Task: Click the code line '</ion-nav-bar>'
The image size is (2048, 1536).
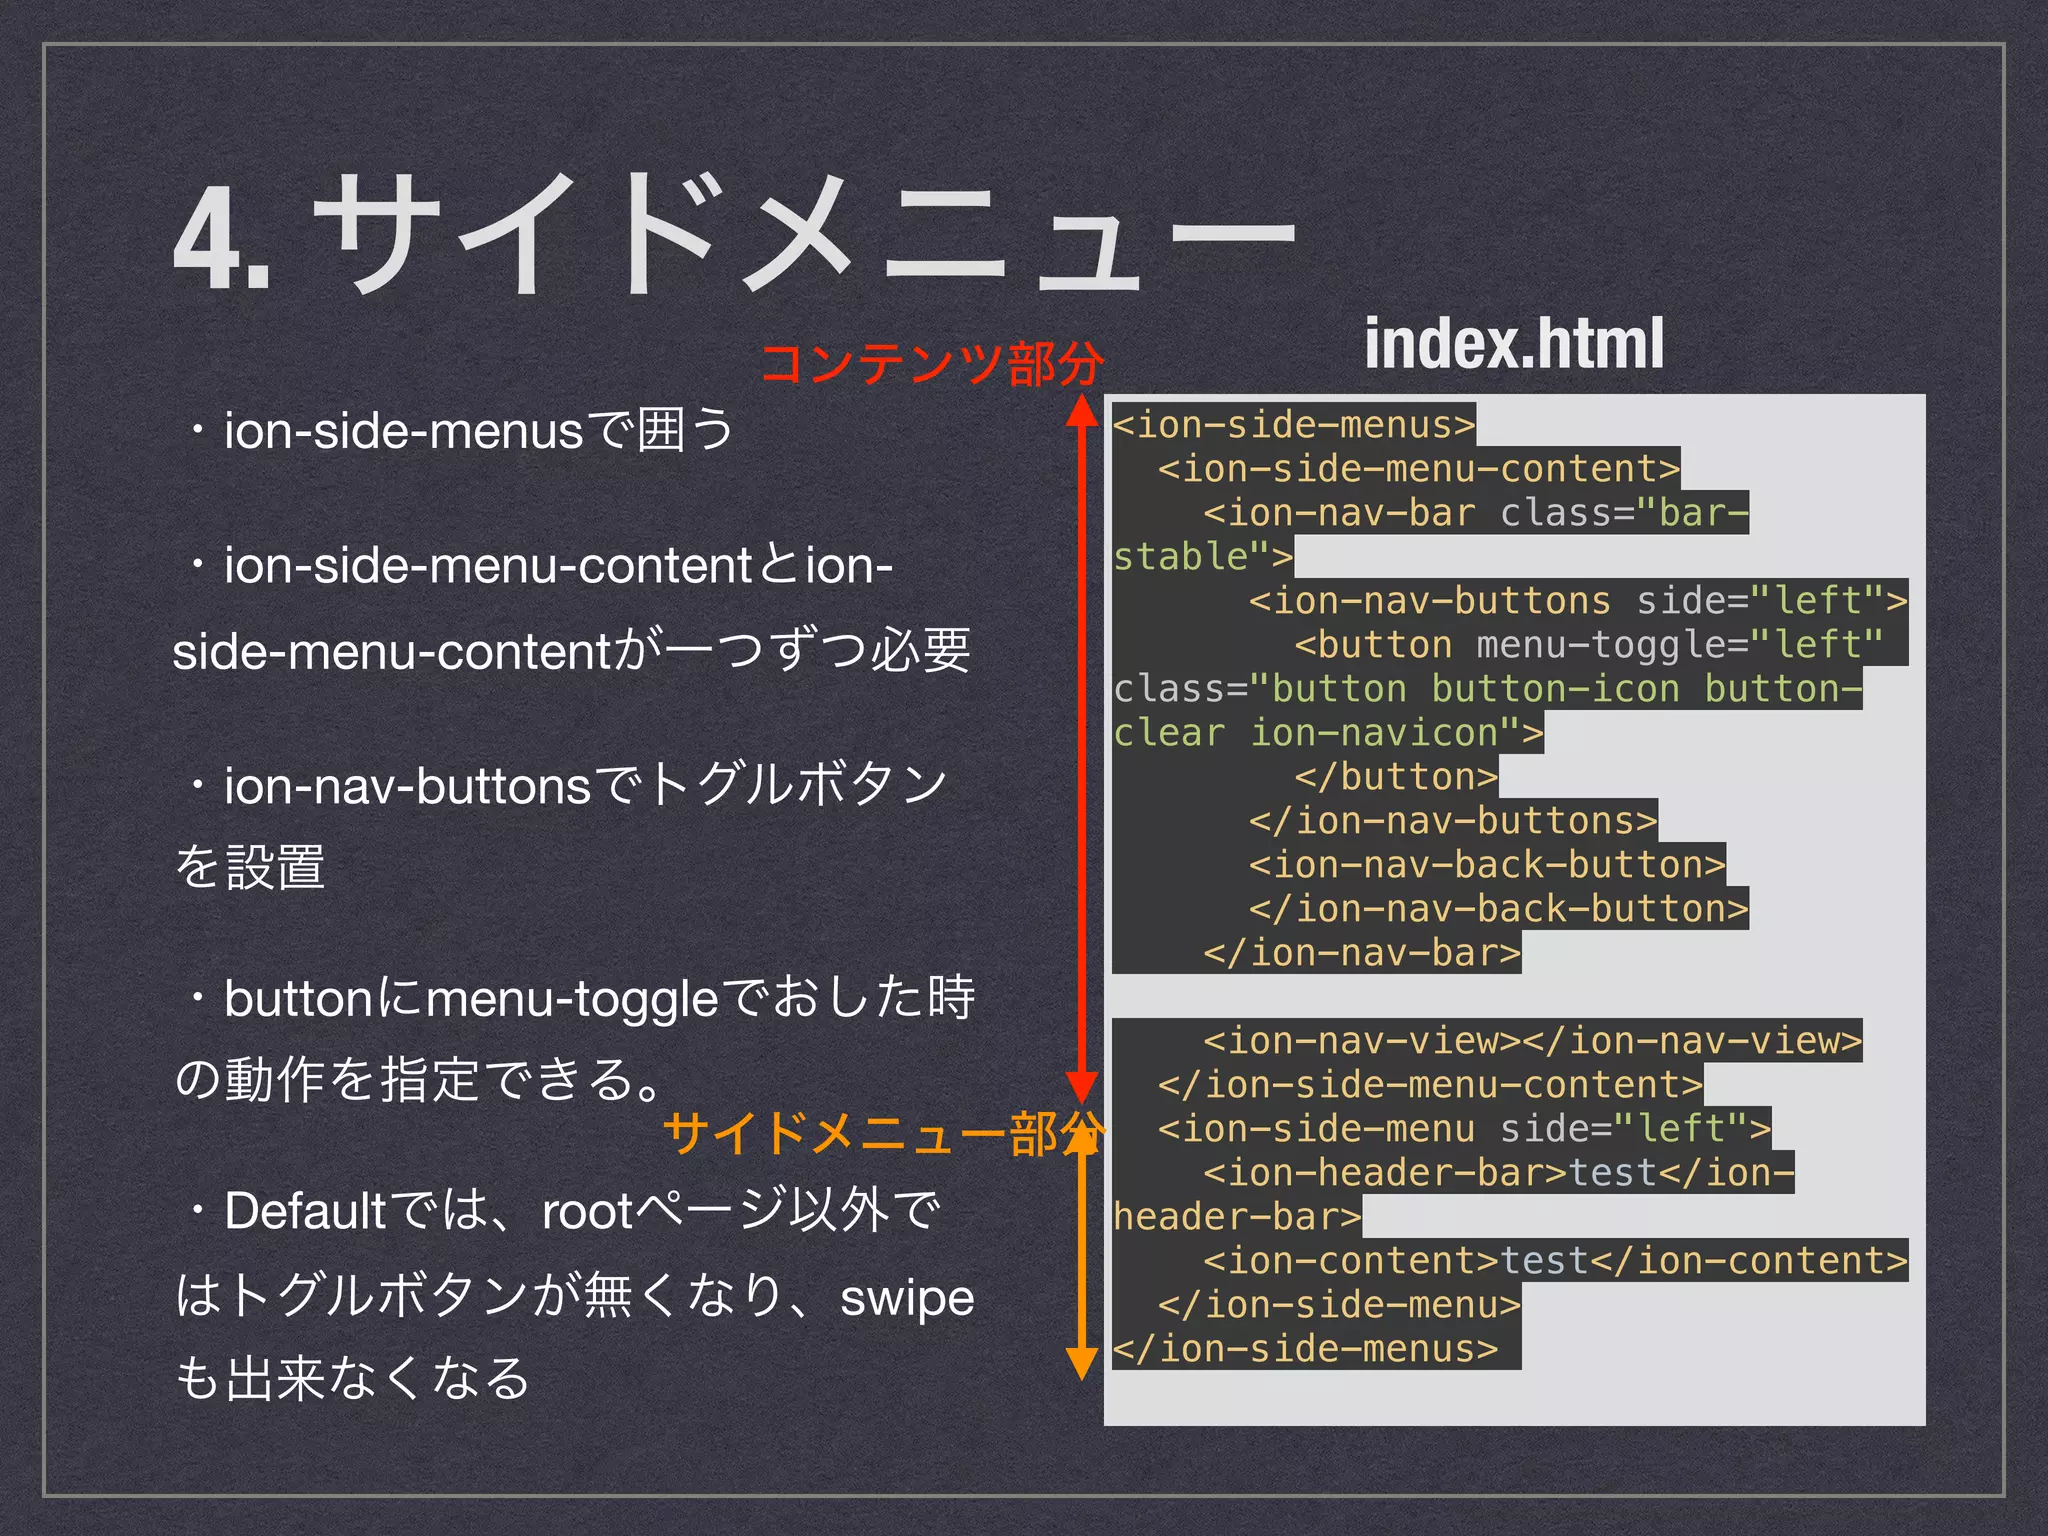Action: point(1362,952)
